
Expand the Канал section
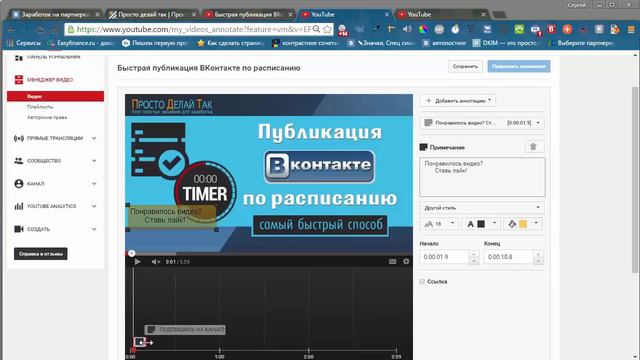[x=94, y=184]
